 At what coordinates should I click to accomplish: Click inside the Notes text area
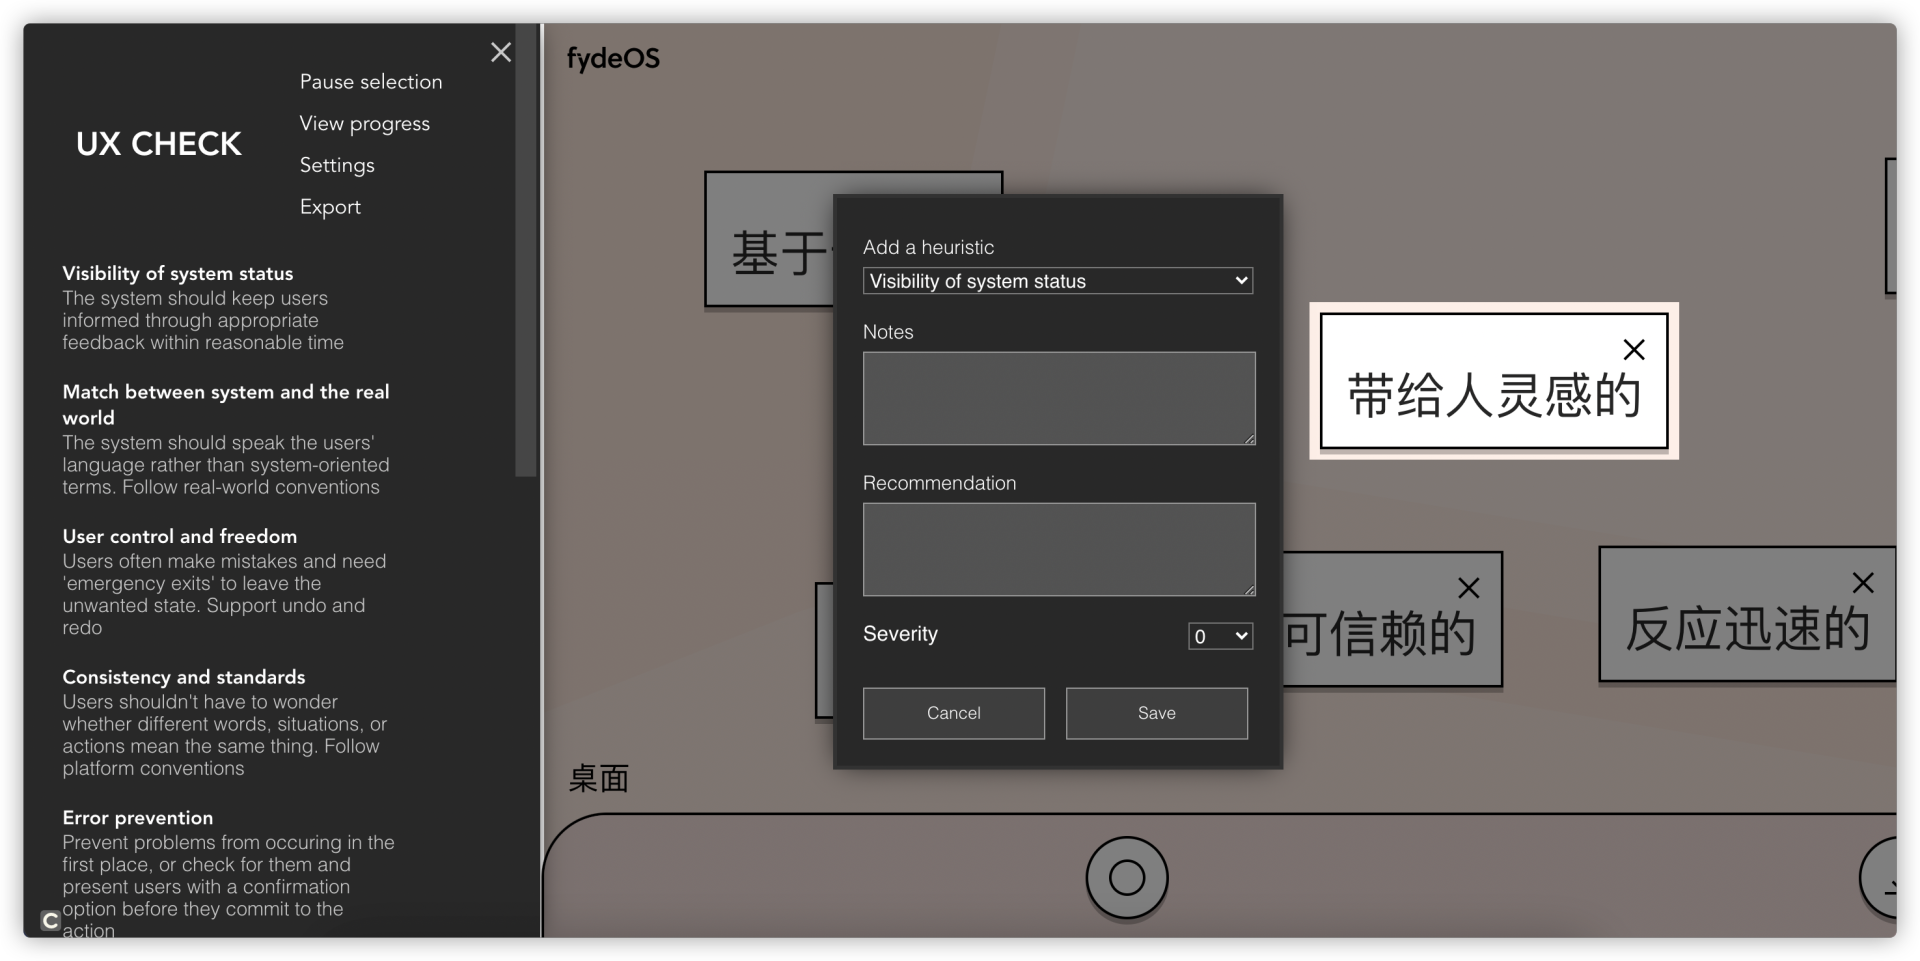click(1059, 398)
